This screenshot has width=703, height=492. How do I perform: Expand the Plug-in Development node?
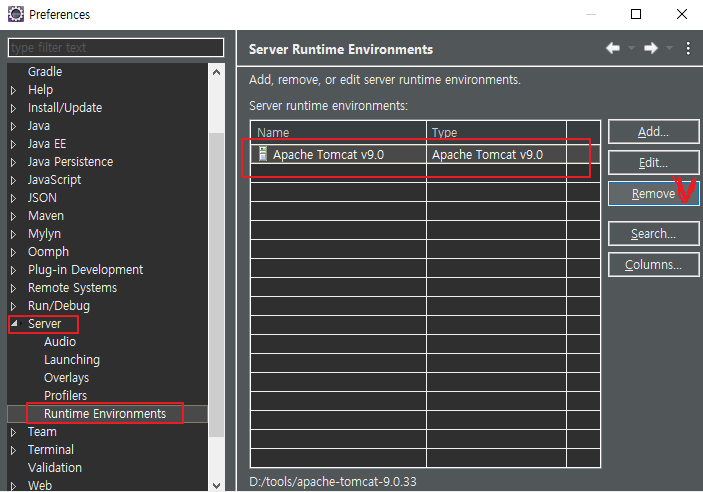[x=13, y=270]
